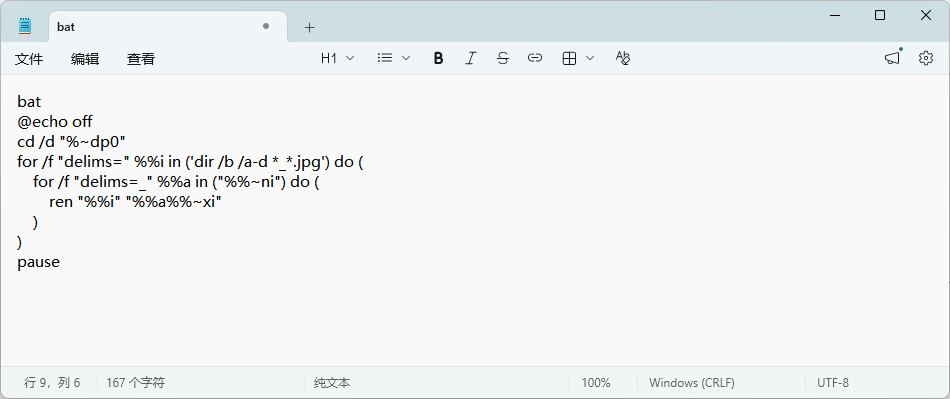
Task: Open the 文件 menu
Action: pos(29,59)
